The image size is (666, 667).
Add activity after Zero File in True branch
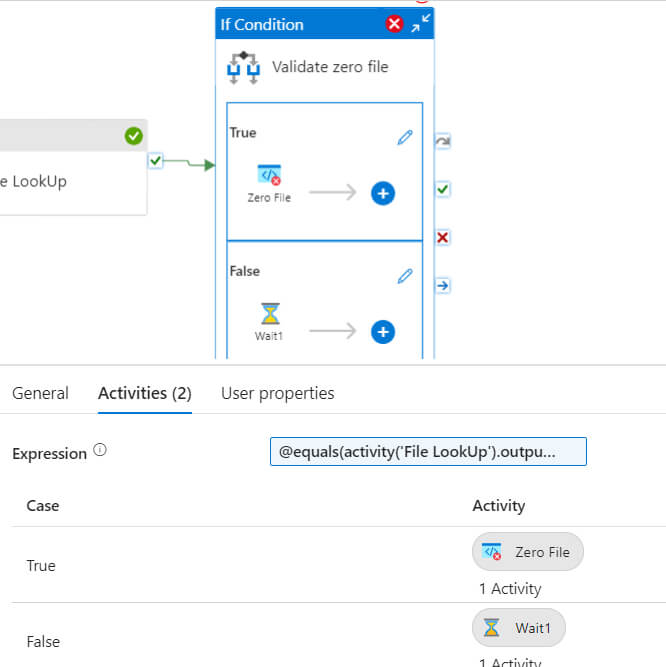click(x=383, y=194)
